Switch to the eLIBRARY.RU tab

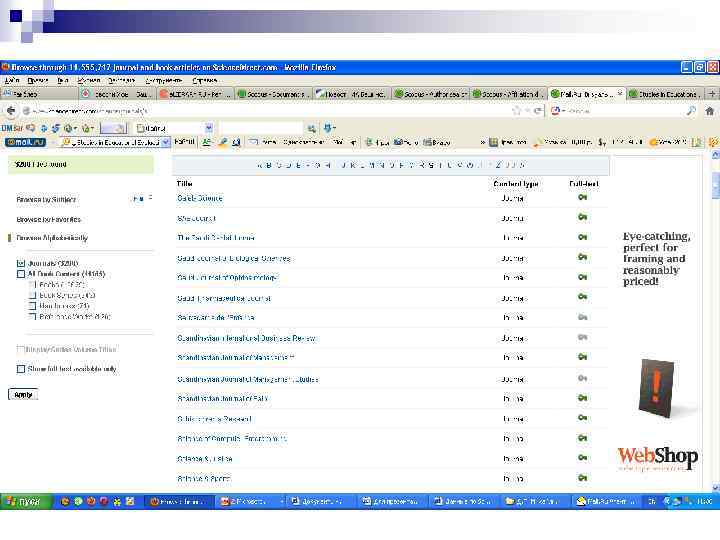pyautogui.click(x=196, y=94)
